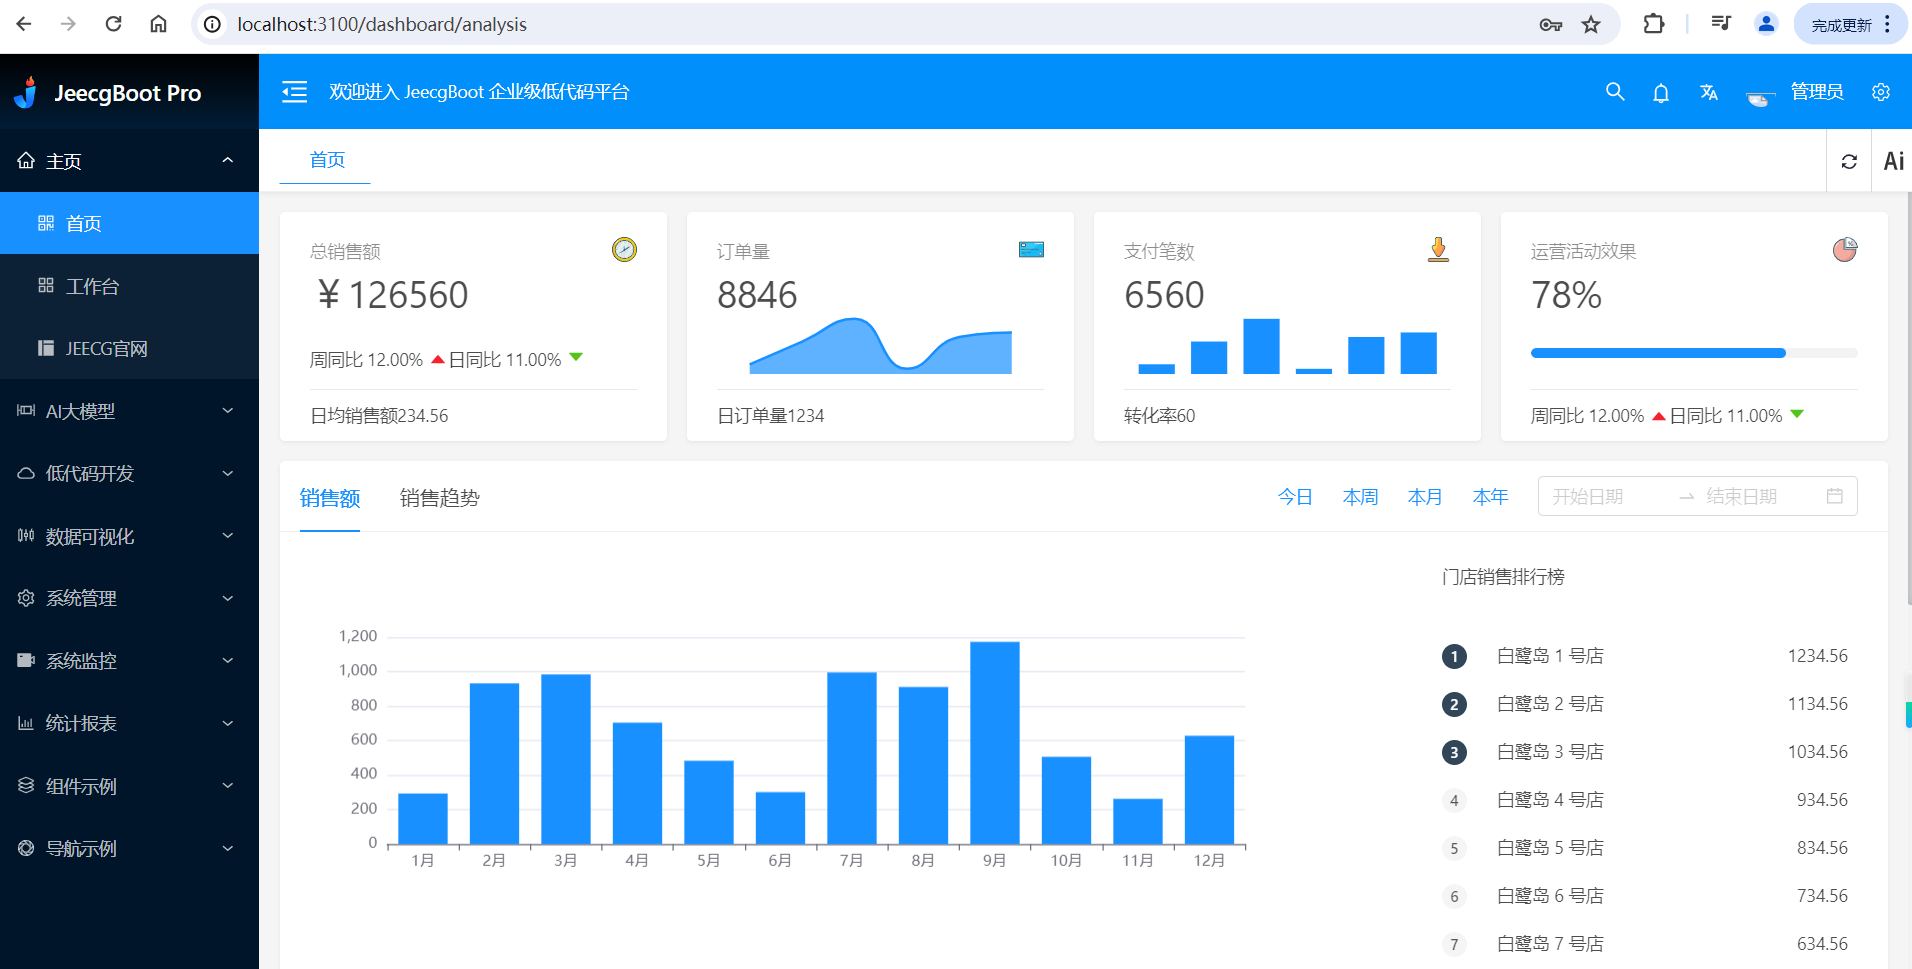Image resolution: width=1912 pixels, height=969 pixels.
Task: Expand the 数据可视化 menu
Action: point(129,536)
